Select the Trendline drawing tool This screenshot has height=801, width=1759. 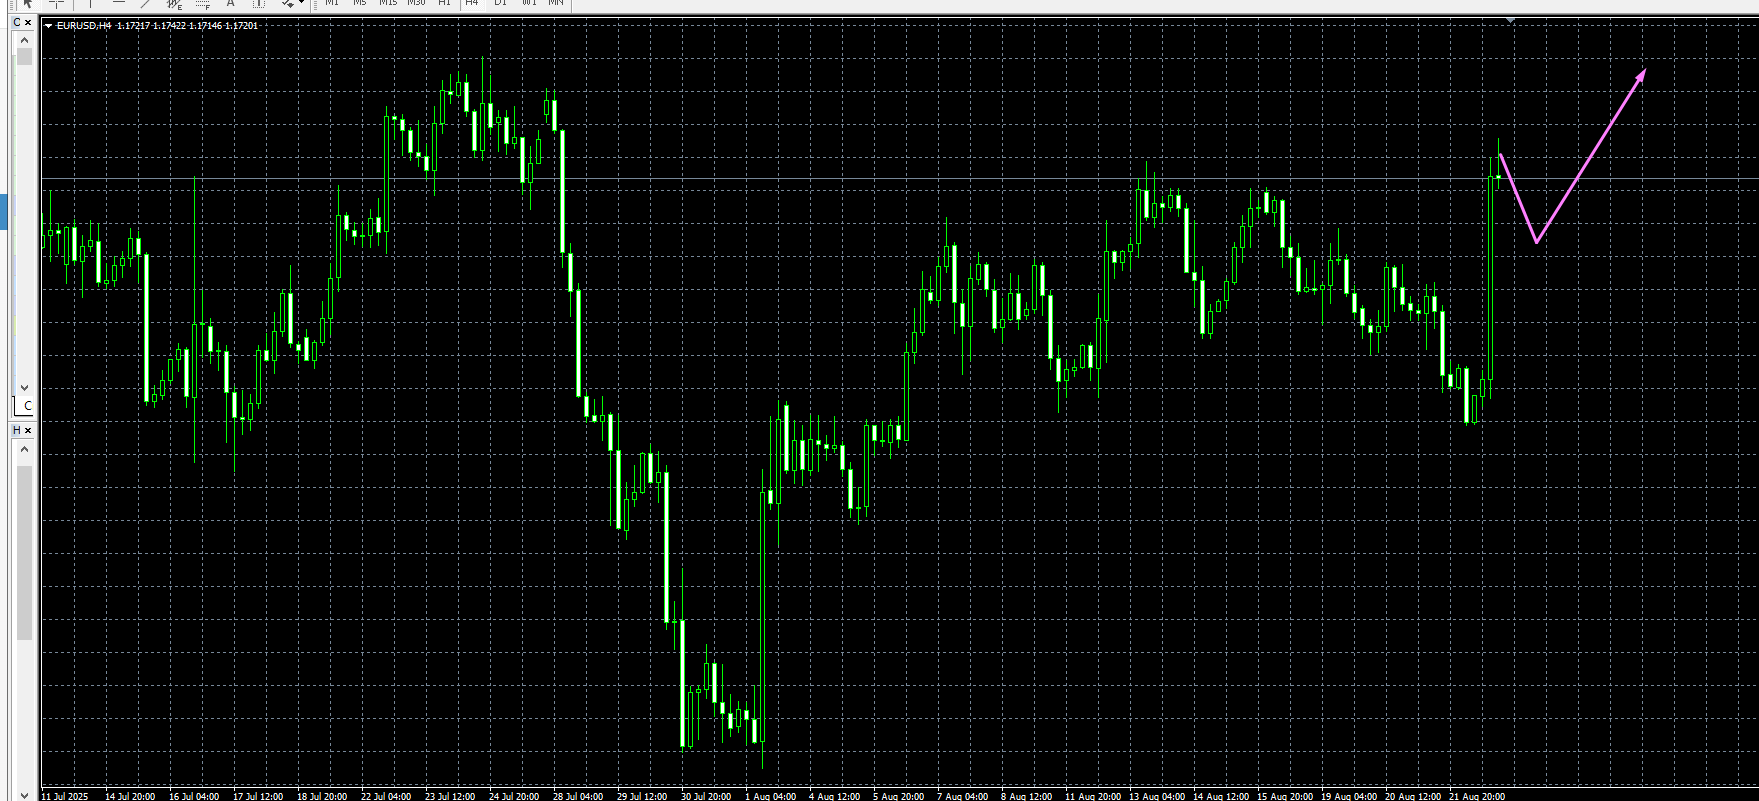pyautogui.click(x=146, y=3)
